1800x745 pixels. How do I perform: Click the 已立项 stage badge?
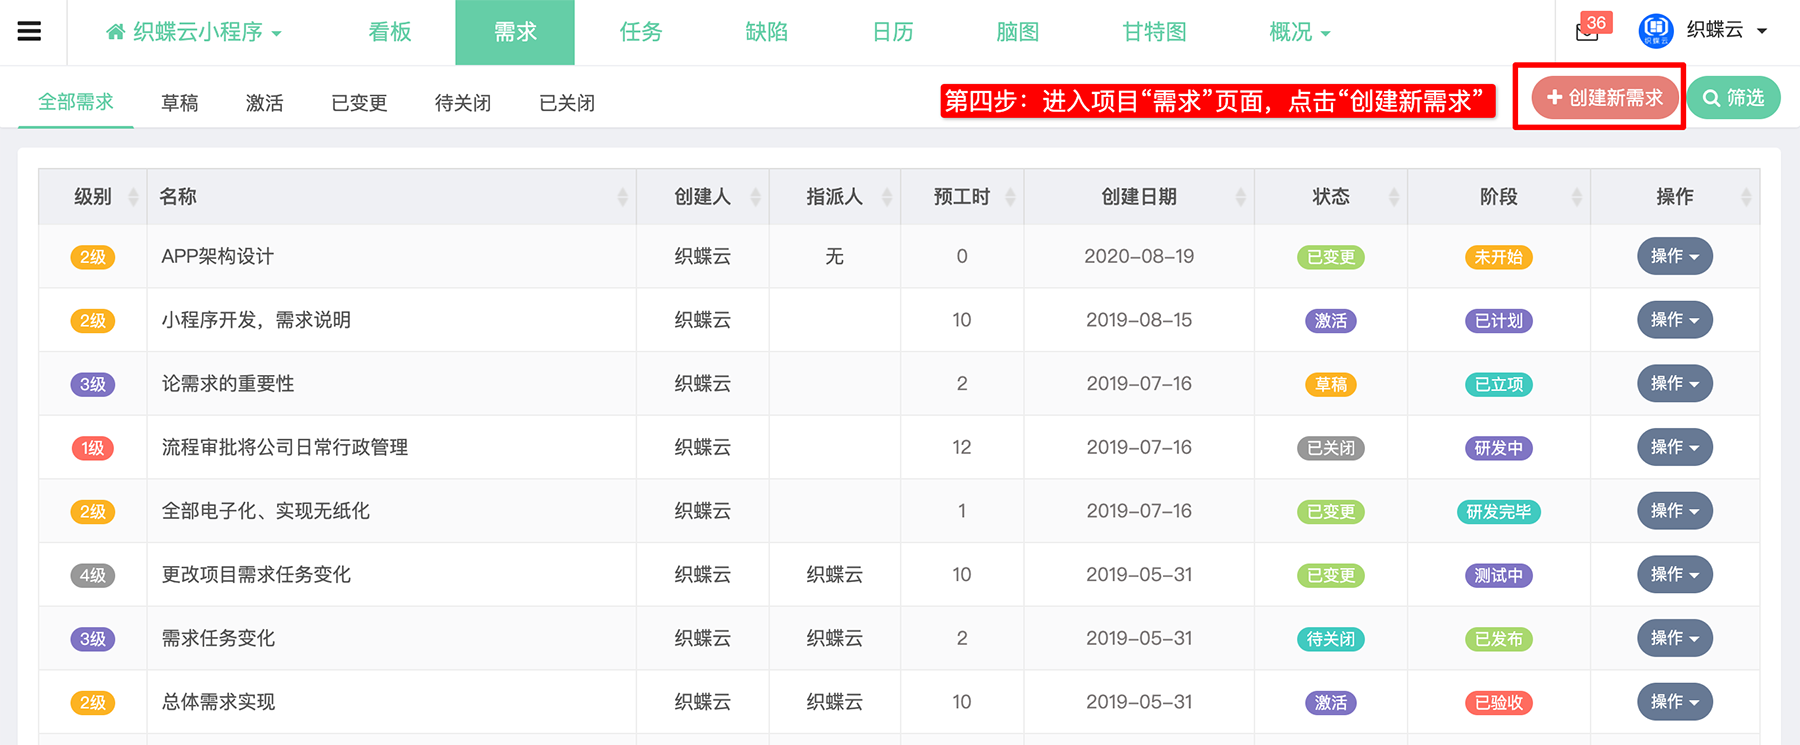[1498, 385]
